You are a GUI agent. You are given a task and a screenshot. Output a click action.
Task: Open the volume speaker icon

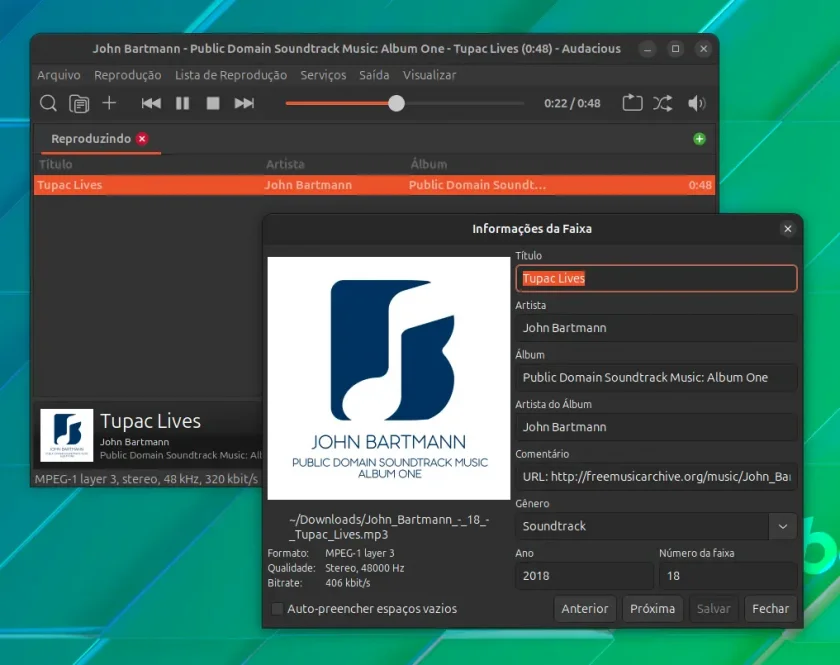(x=696, y=103)
